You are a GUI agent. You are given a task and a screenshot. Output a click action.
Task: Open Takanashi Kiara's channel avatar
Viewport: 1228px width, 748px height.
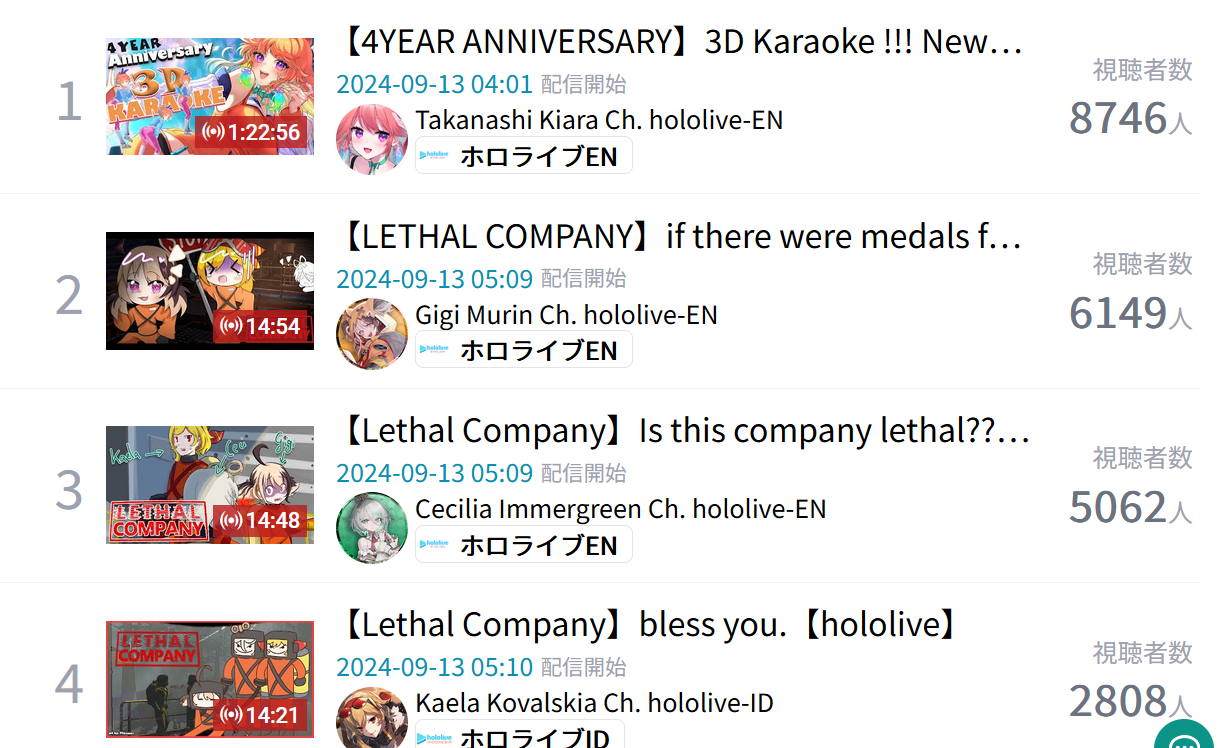[372, 139]
